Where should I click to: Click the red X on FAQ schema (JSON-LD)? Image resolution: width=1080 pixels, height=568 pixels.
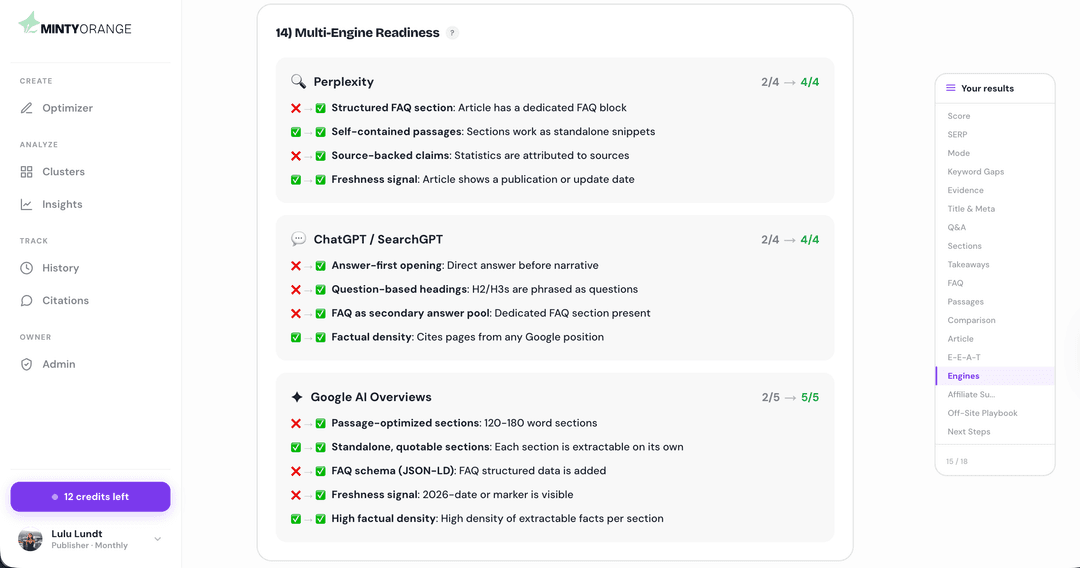coord(295,471)
